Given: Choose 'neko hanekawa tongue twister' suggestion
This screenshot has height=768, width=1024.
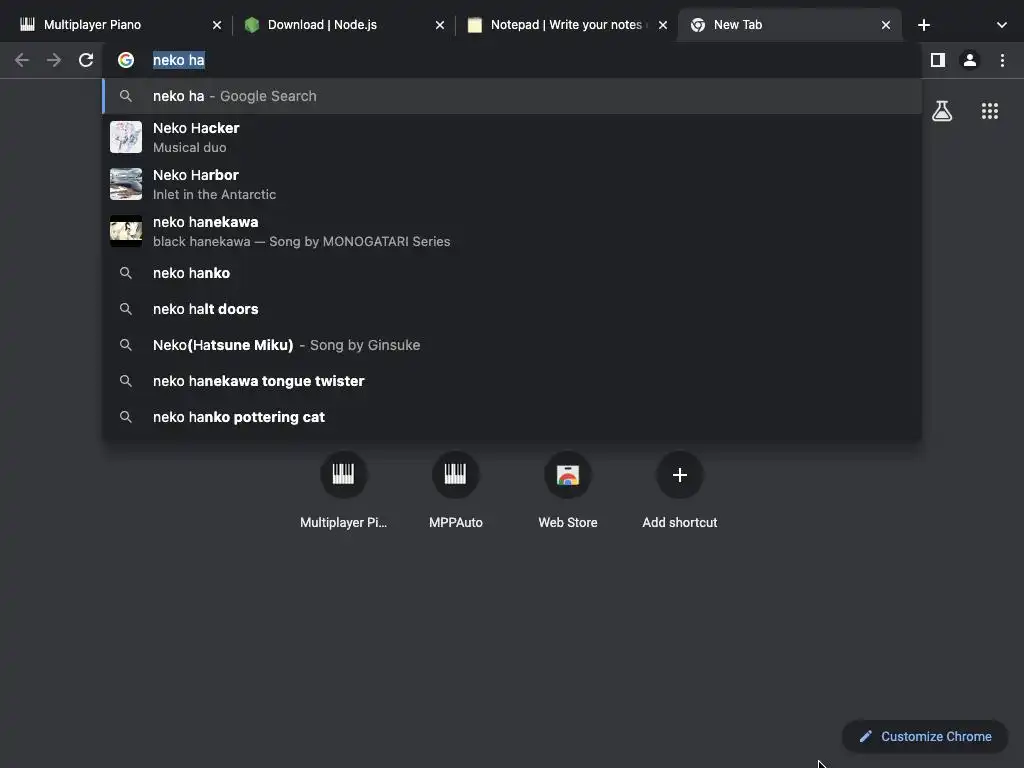Looking at the screenshot, I should [x=512, y=381].
